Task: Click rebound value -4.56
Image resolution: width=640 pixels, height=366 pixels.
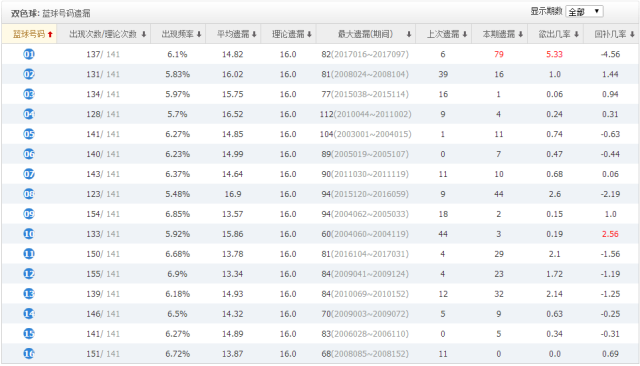Action: click(610, 54)
